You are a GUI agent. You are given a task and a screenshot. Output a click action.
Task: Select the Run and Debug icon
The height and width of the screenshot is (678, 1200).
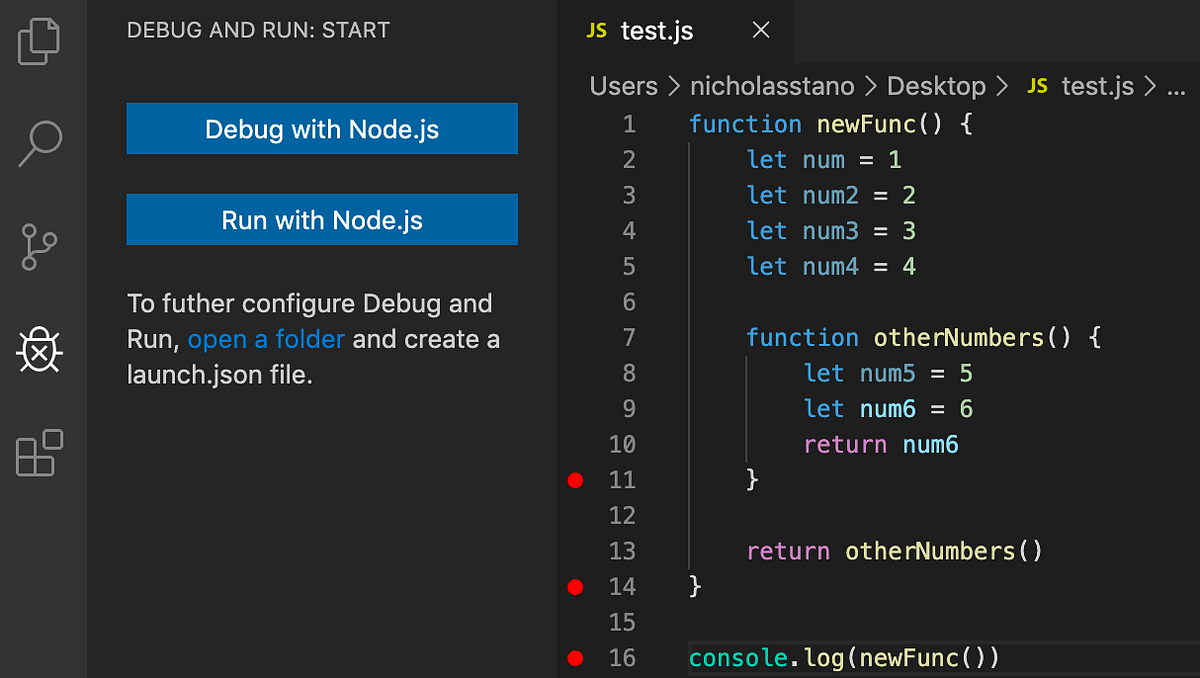pyautogui.click(x=40, y=351)
